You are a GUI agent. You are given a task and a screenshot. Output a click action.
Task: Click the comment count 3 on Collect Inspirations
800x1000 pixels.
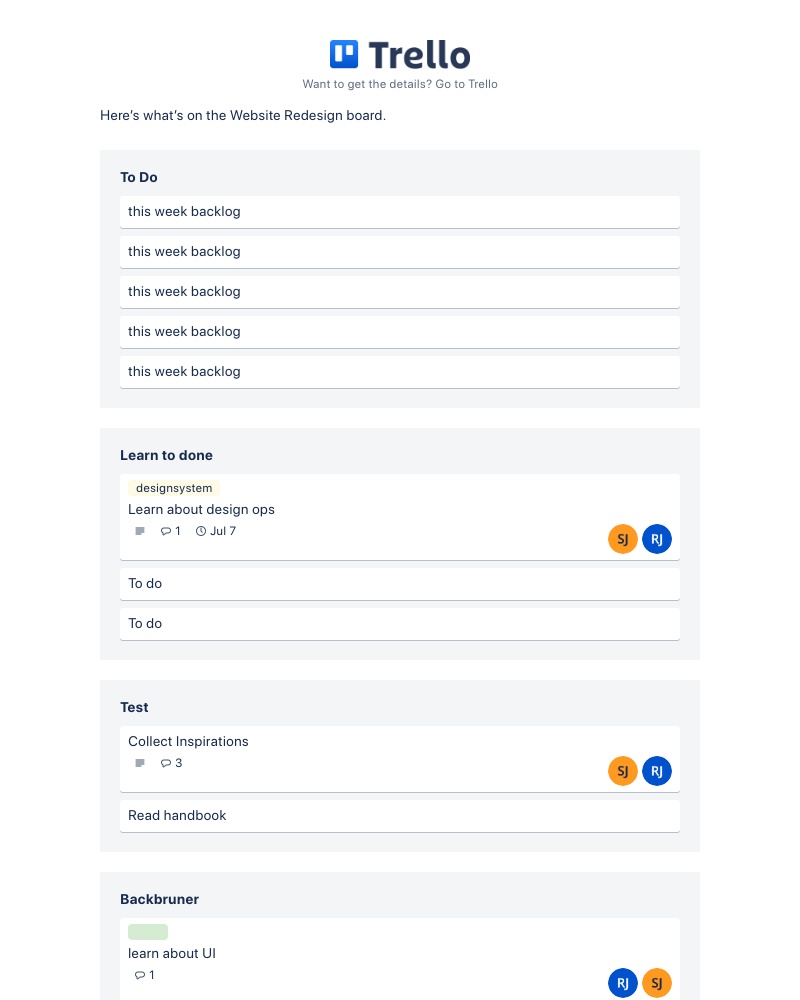click(x=171, y=763)
